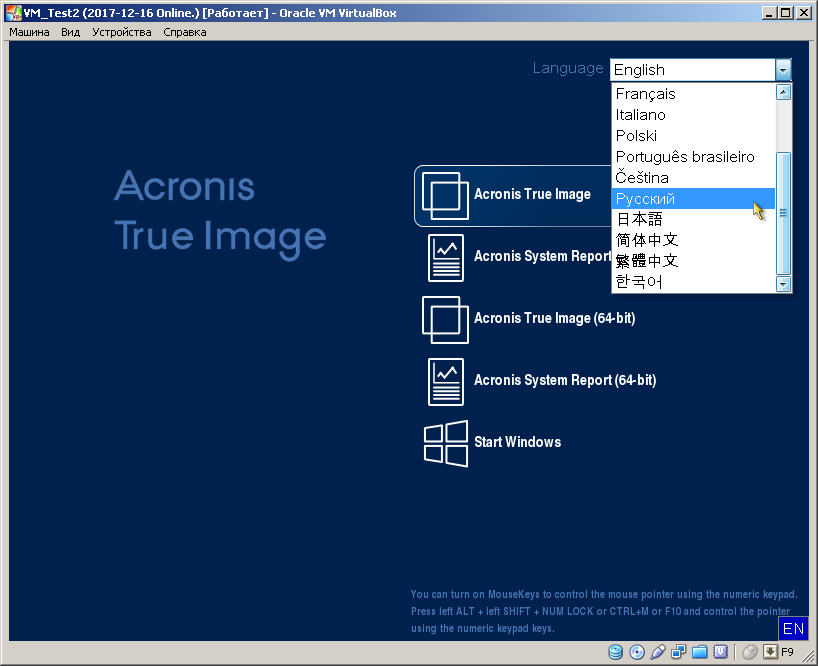818x666 pixels.
Task: Click the Start Windows logo icon
Action: [445, 443]
